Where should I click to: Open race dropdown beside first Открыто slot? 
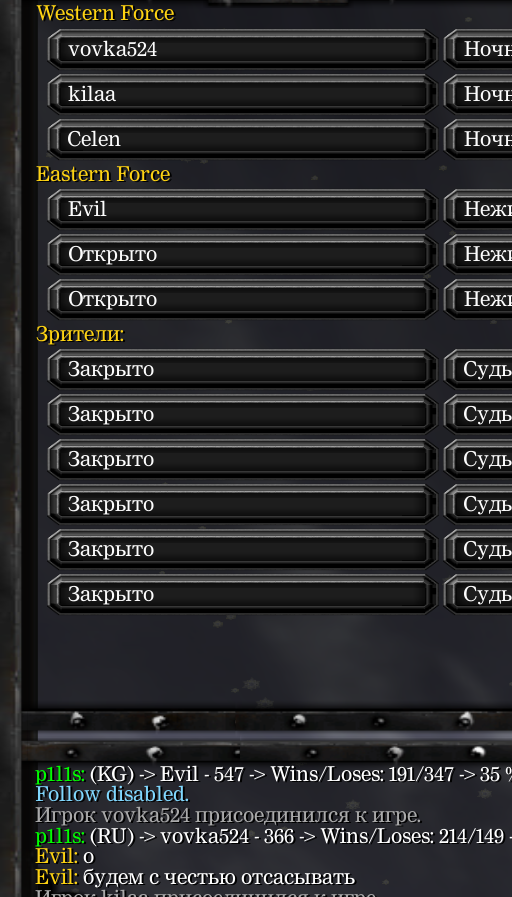click(x=478, y=255)
